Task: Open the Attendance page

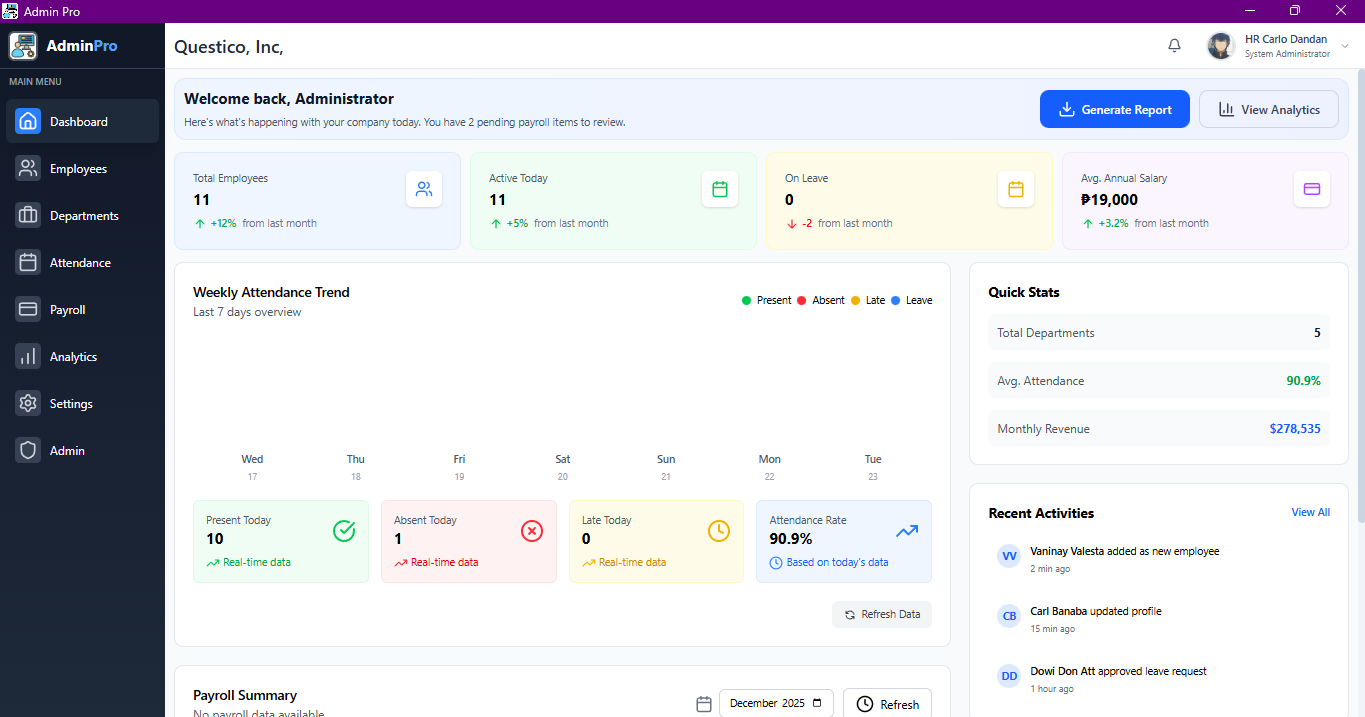Action: 82,262
